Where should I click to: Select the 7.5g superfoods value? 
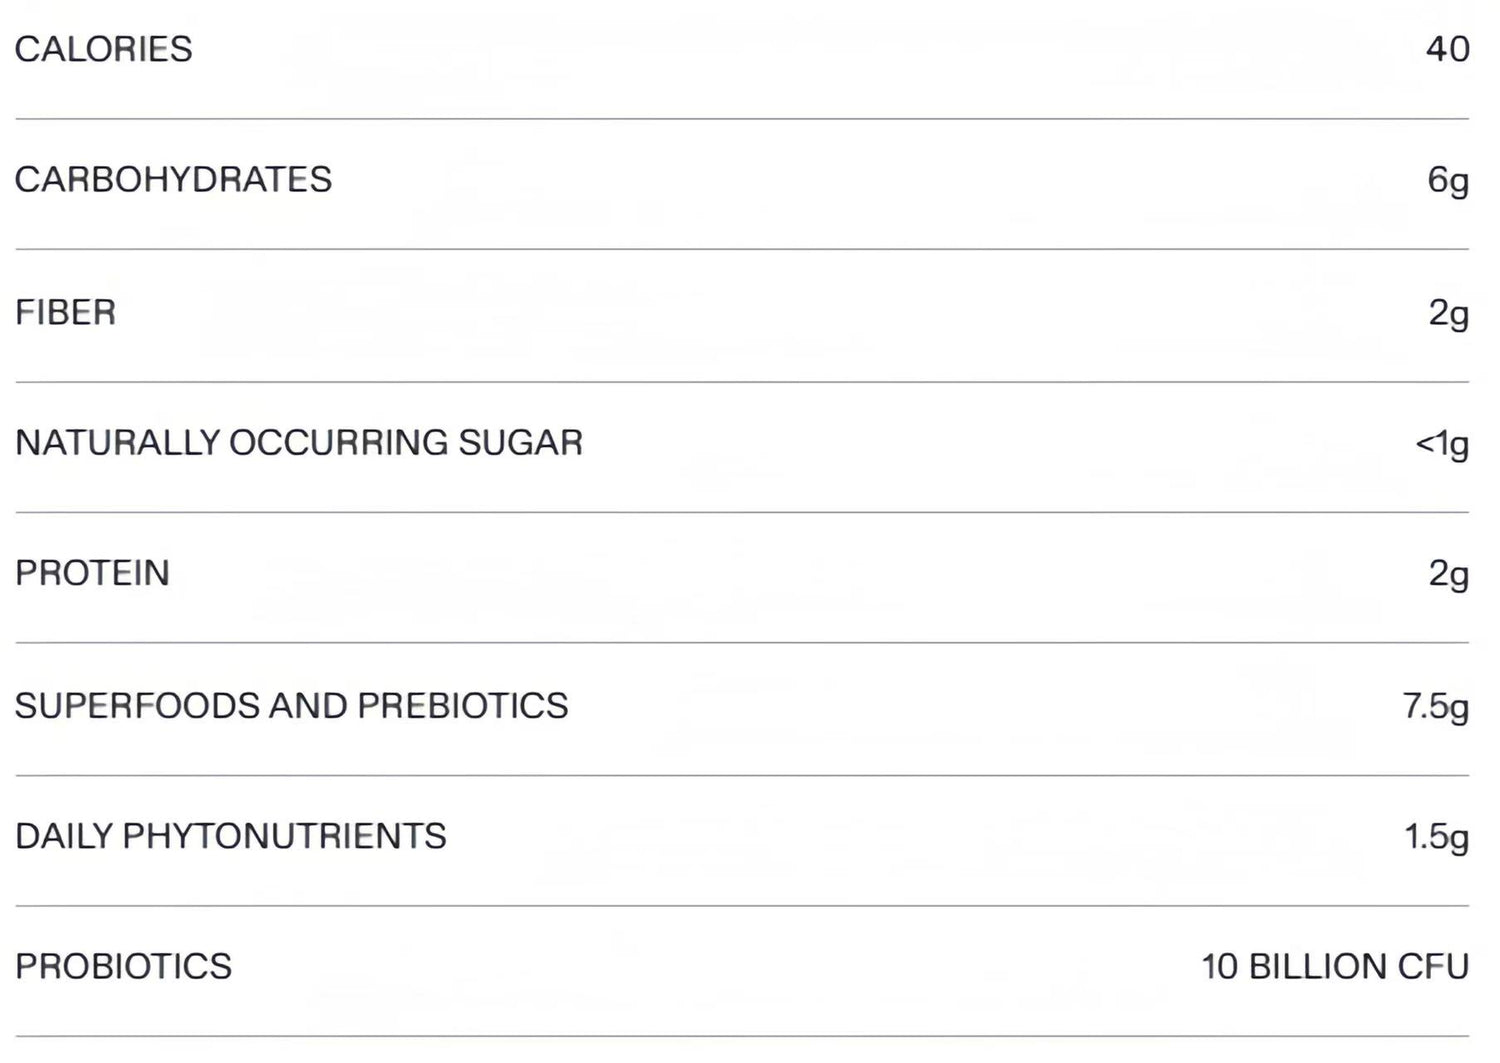[x=1435, y=706]
